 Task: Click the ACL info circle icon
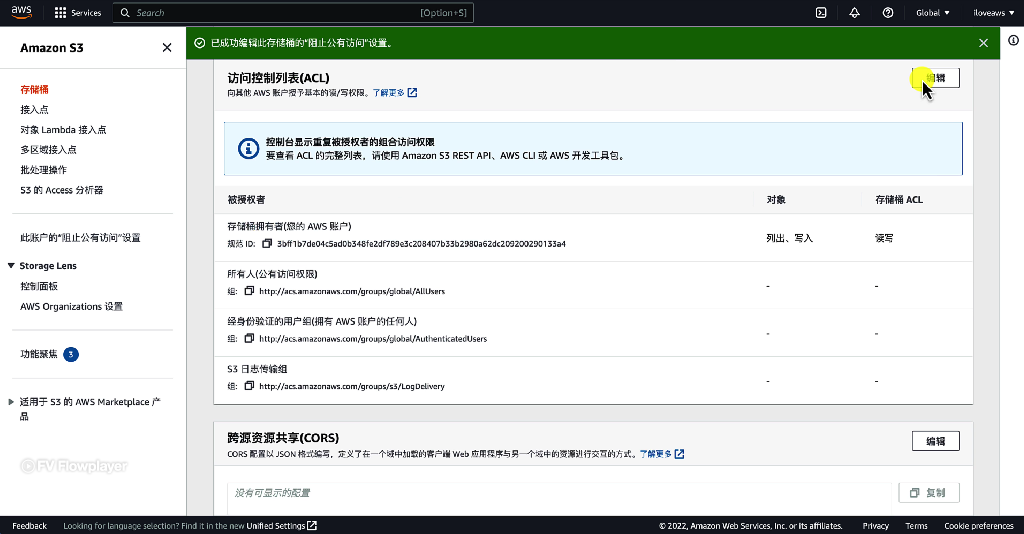point(248,148)
